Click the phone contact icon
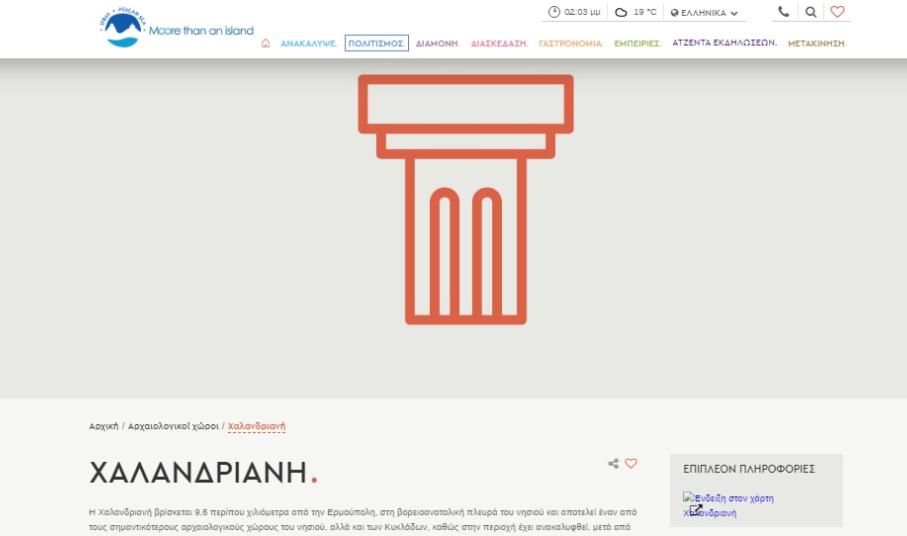This screenshot has width=907, height=536. pos(783,12)
